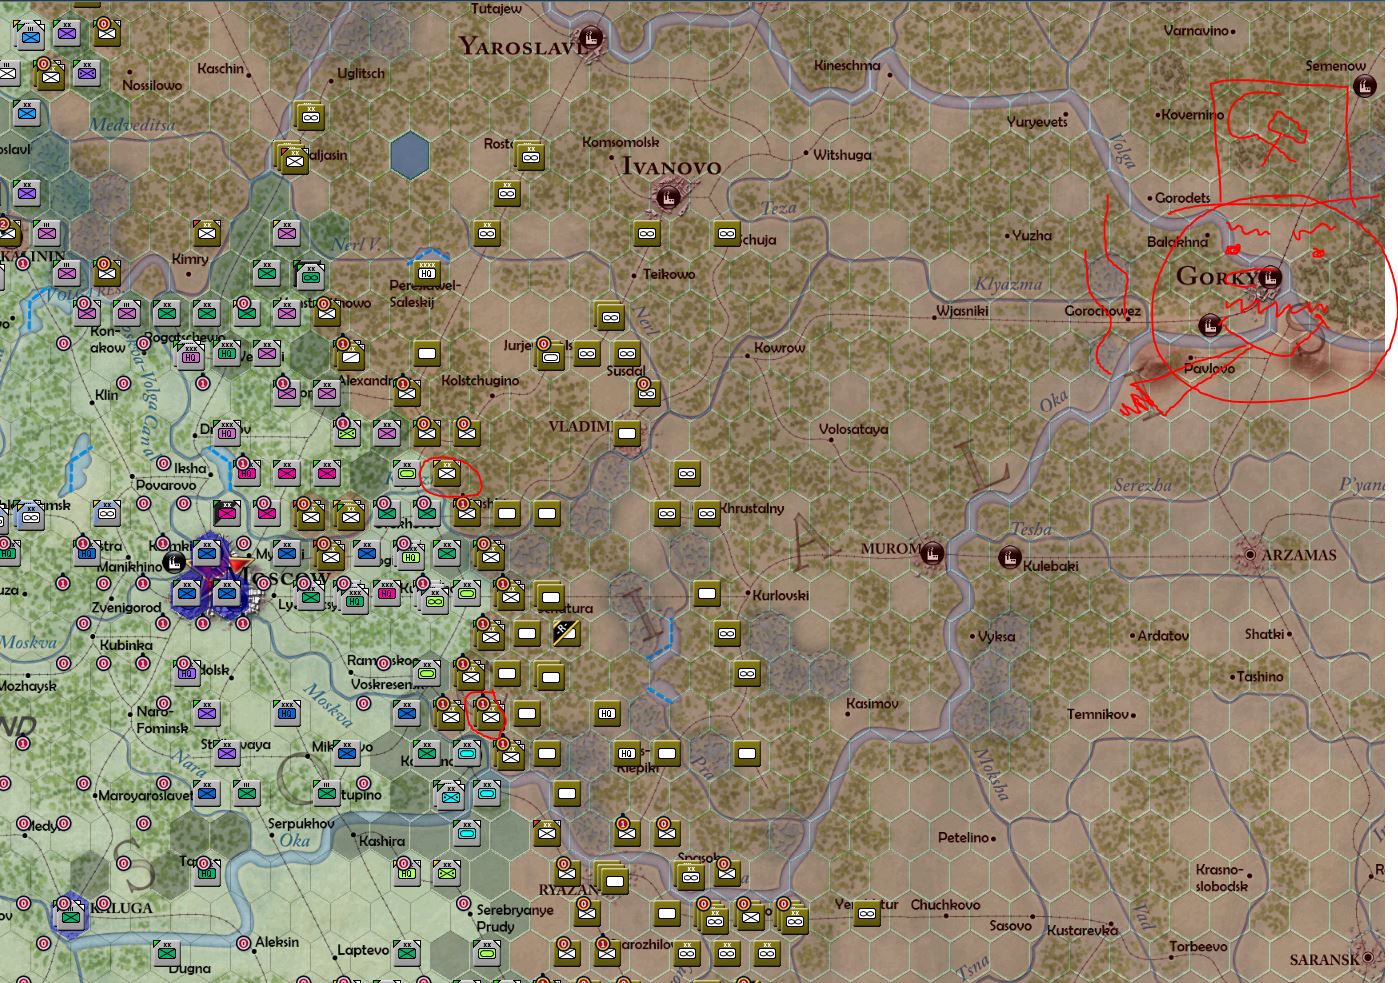Select the Soviet counter at Schuja
The width and height of the screenshot is (1398, 983).
point(727,234)
